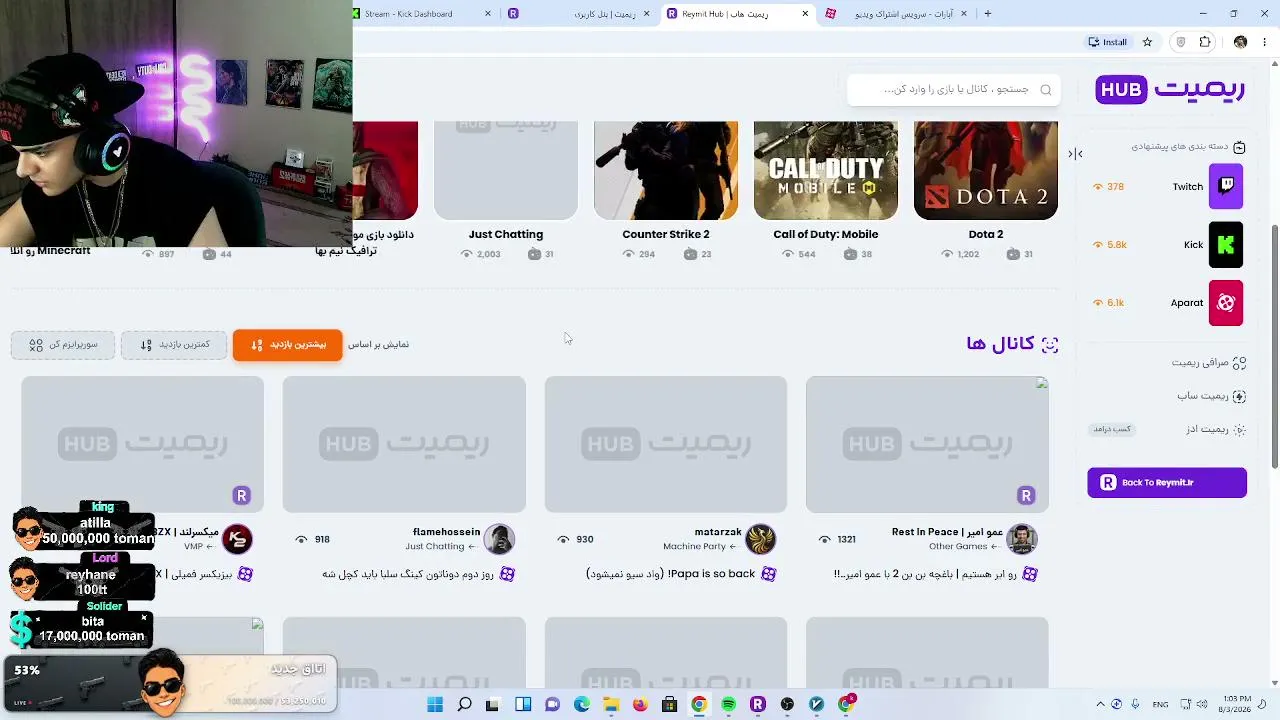Open the میکسرلند channel avatar

[x=237, y=539]
